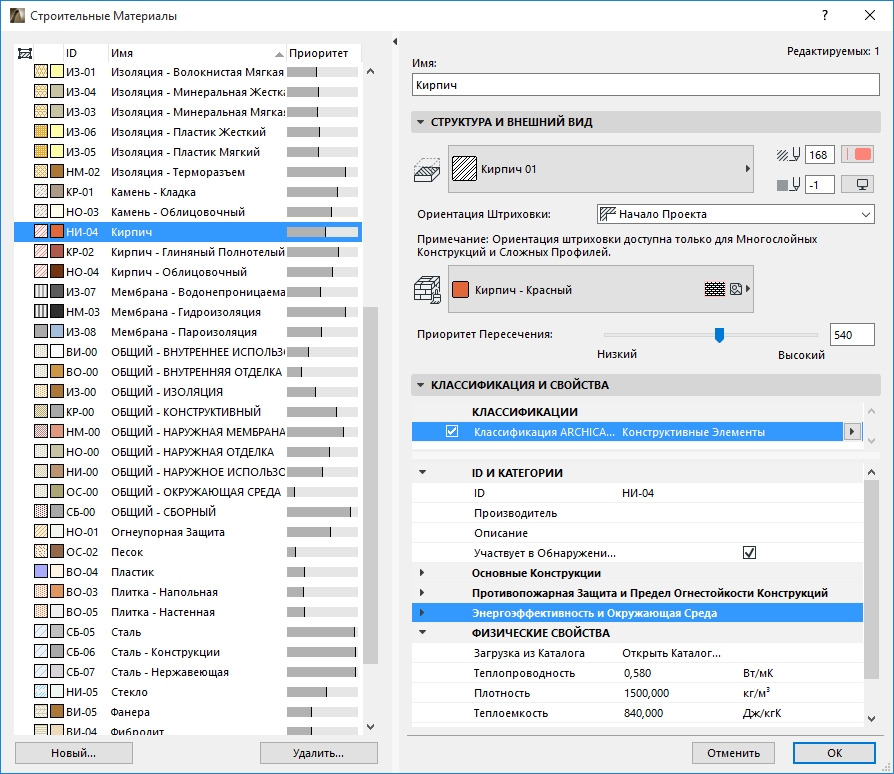
Task: Click the hatch icon of Сталь row
Action: [41, 632]
